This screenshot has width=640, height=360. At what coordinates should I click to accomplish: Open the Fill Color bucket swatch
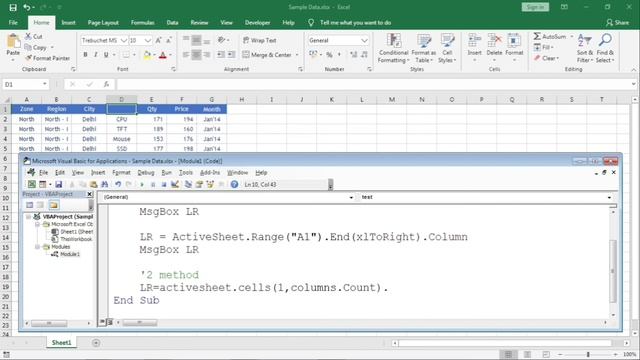[147, 55]
